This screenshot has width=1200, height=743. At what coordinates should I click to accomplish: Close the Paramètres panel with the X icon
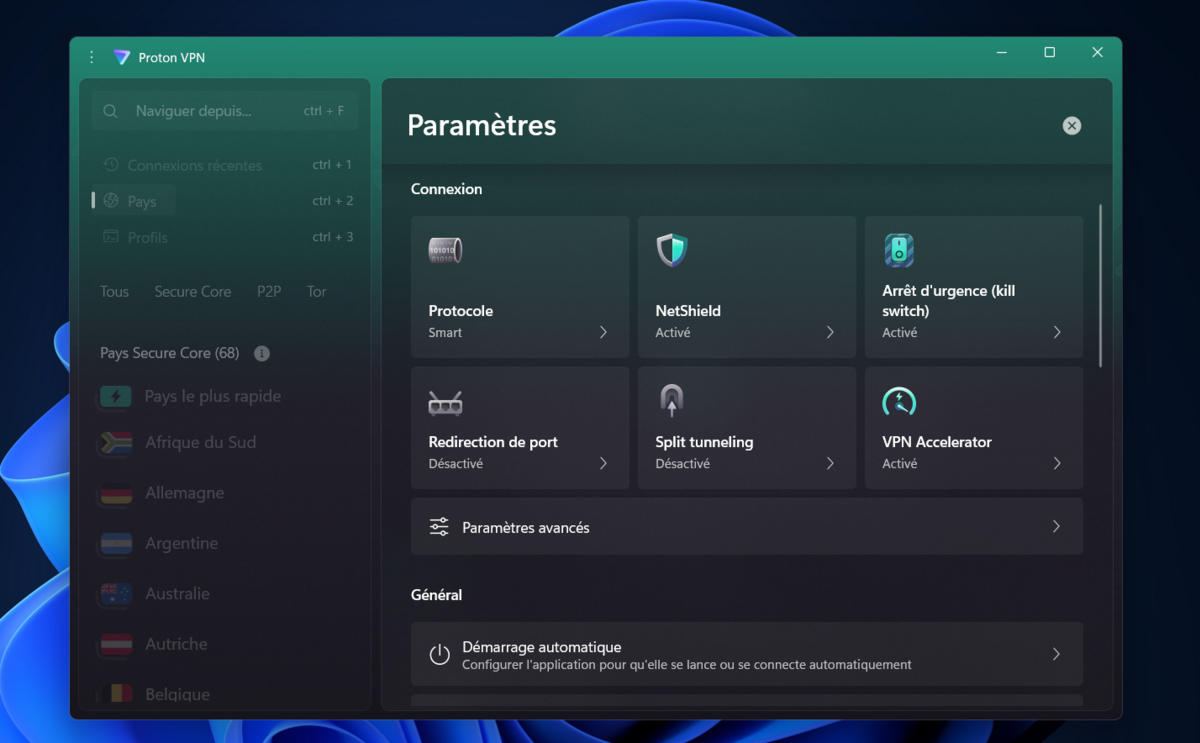point(1071,126)
